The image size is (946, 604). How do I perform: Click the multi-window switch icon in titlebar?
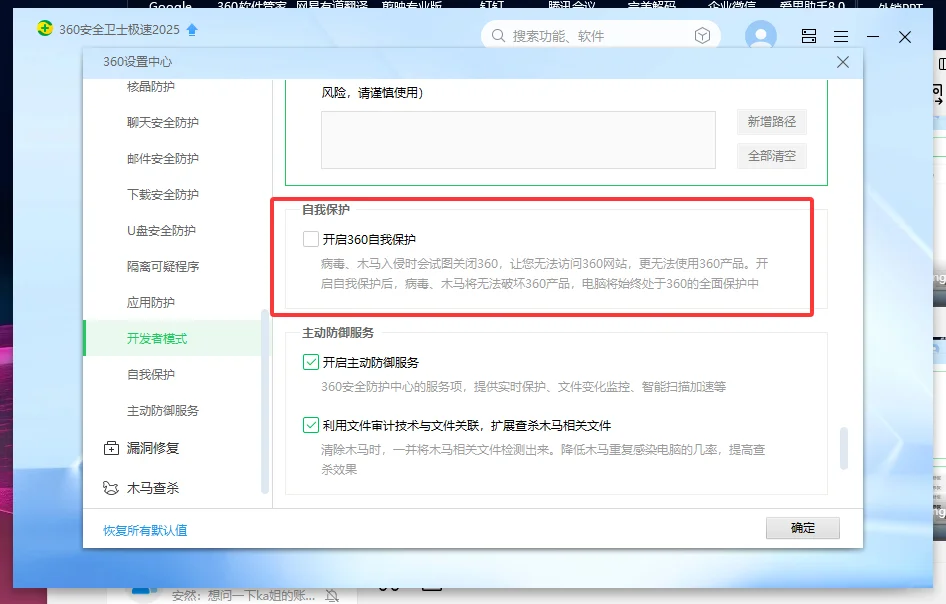808,36
